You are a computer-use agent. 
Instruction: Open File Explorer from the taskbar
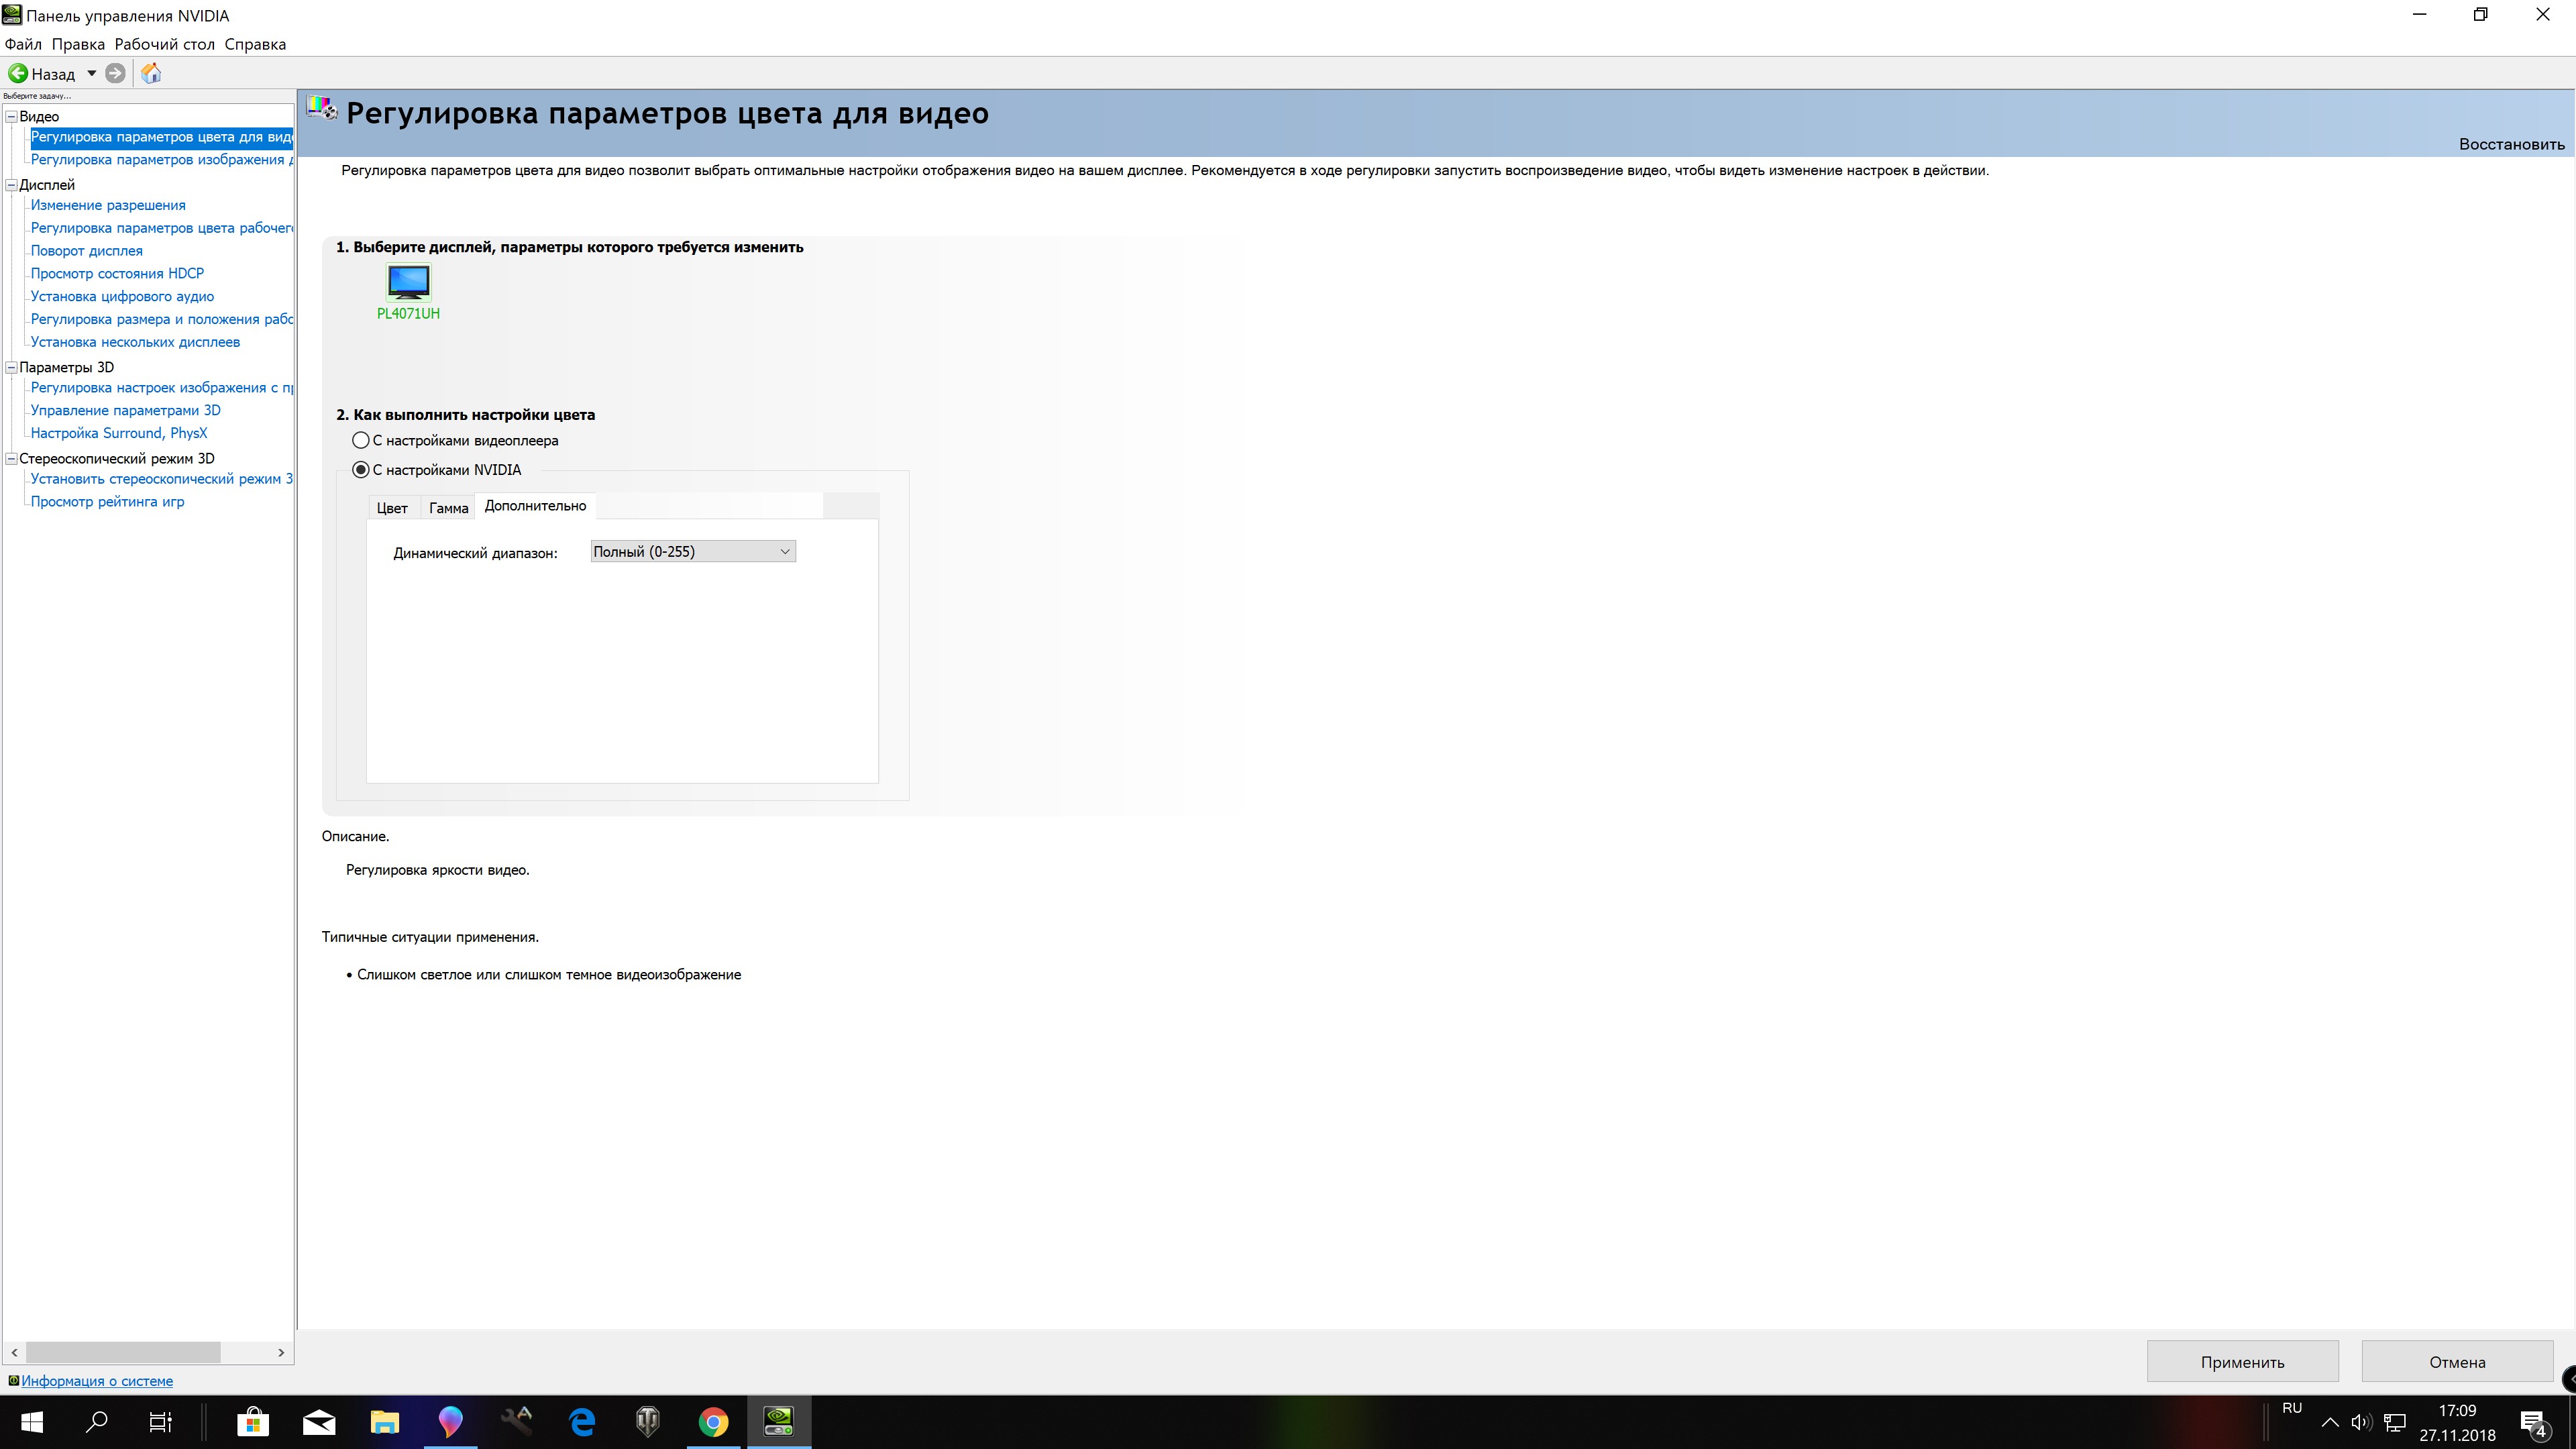pos(385,1421)
